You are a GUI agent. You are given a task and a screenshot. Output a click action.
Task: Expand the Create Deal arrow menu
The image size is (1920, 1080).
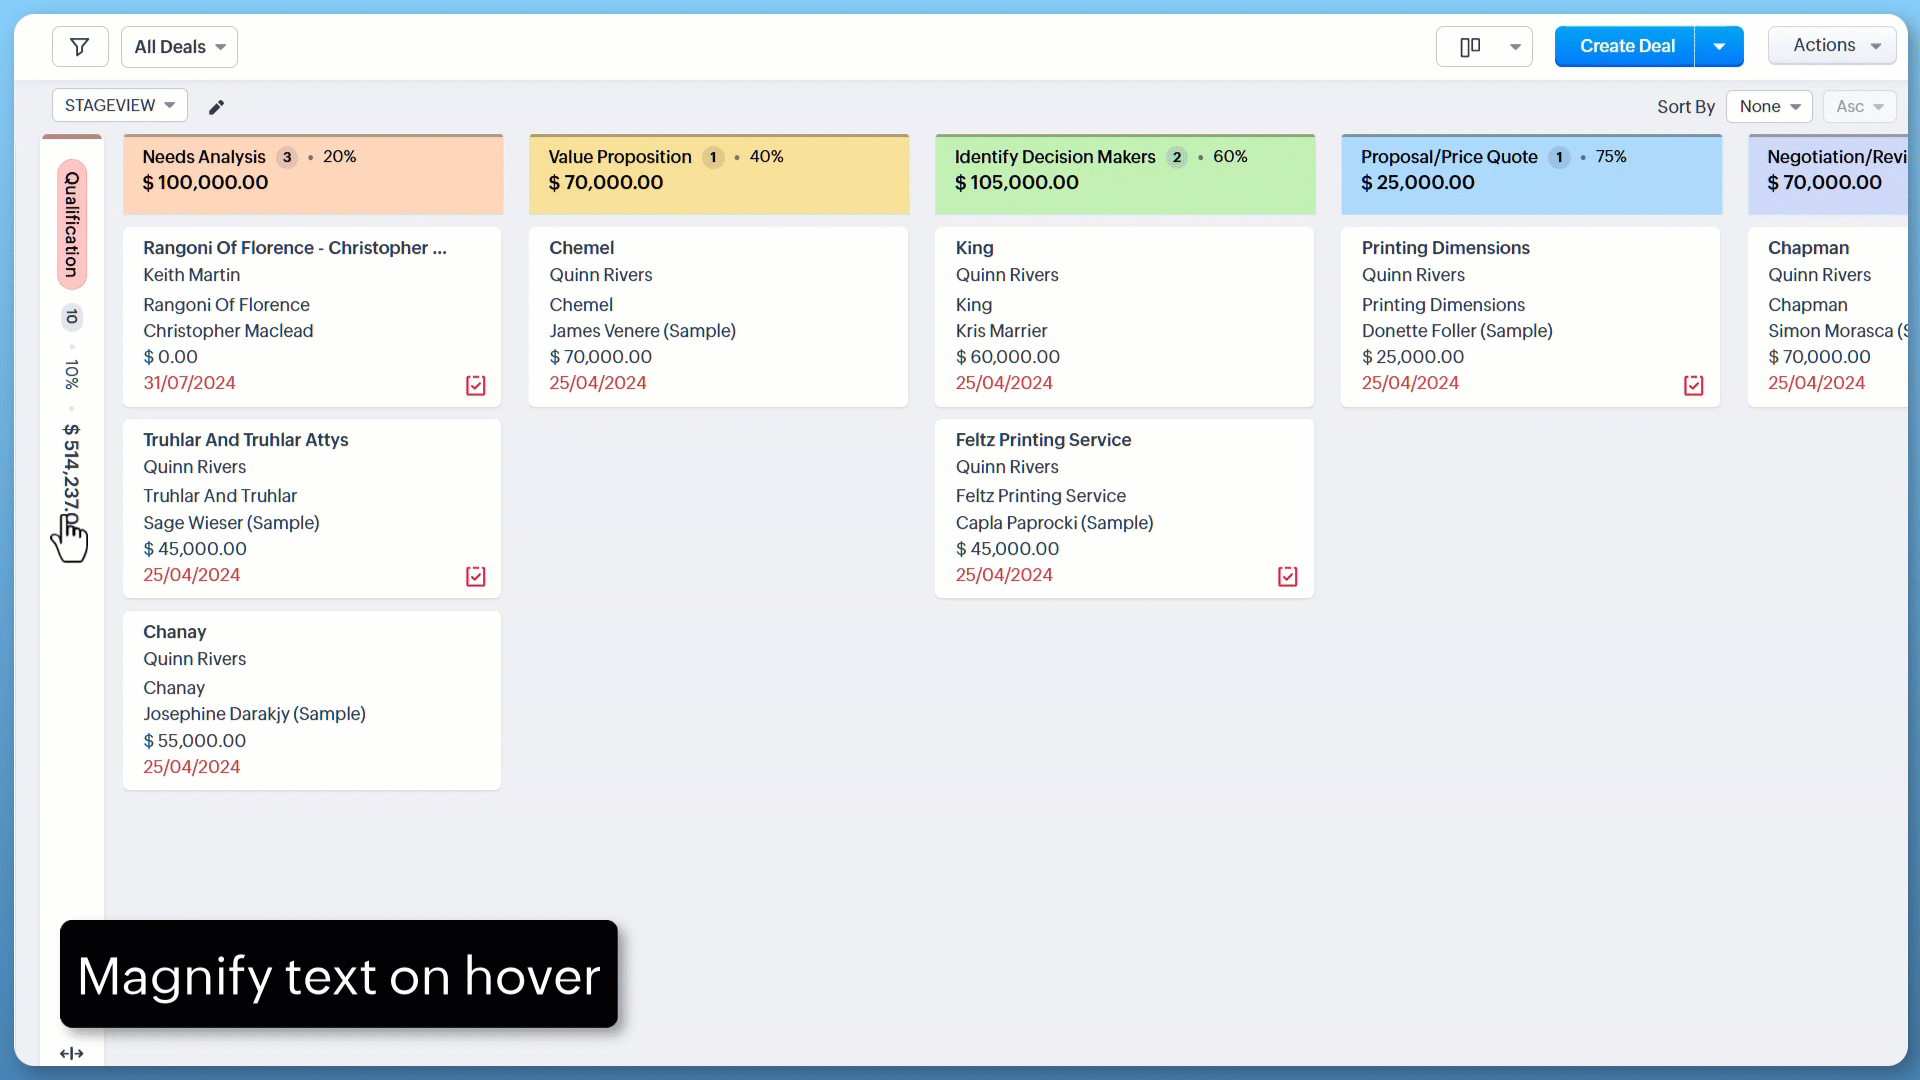pyautogui.click(x=1719, y=47)
